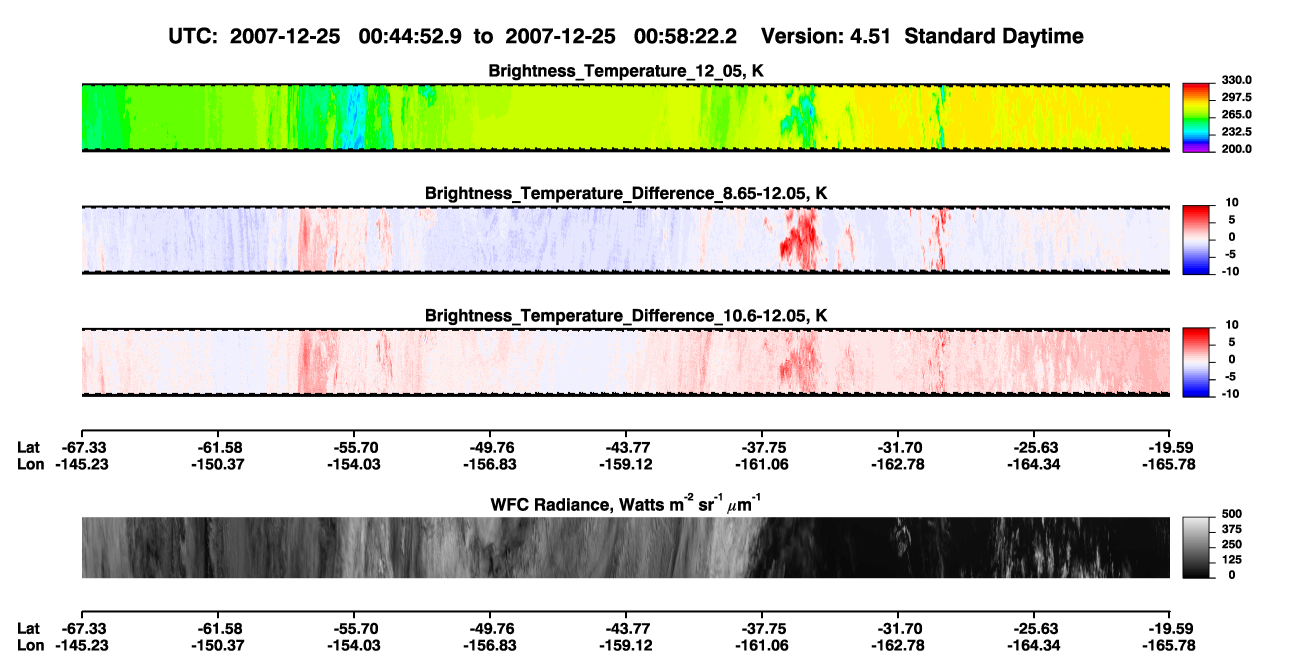1300x667 pixels.
Task: Click the Brightness_Temperature_12_05, K panel title
Action: (626, 71)
